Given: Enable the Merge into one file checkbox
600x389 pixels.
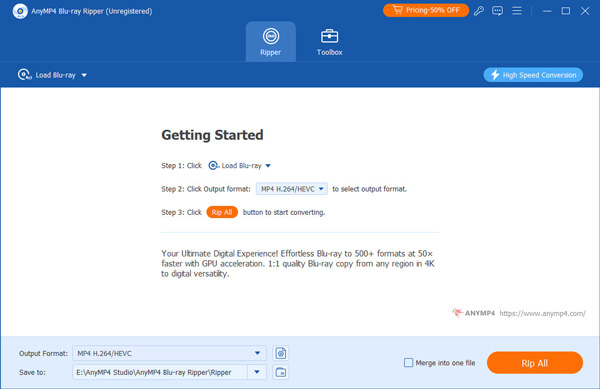Looking at the screenshot, I should click(408, 363).
